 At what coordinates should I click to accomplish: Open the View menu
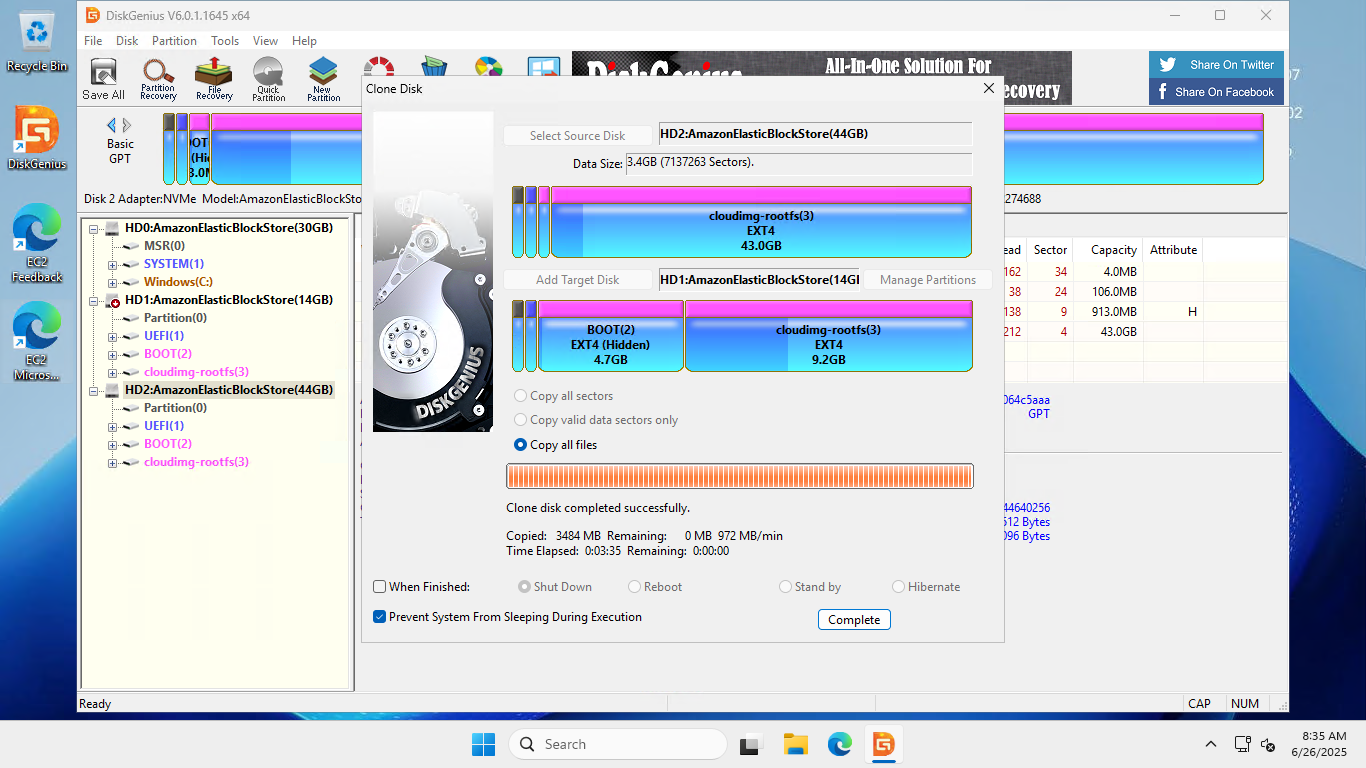[265, 41]
